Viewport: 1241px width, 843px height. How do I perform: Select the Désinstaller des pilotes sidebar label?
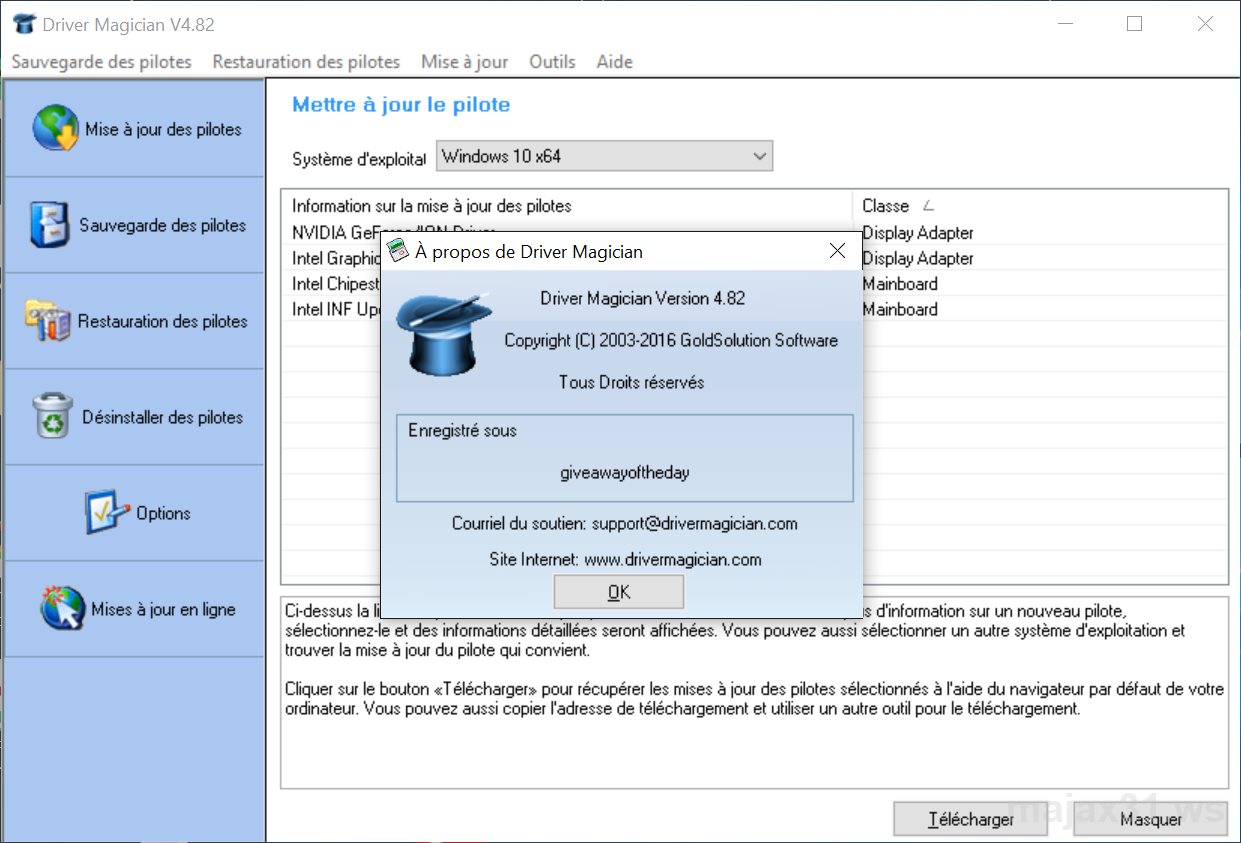pos(163,417)
